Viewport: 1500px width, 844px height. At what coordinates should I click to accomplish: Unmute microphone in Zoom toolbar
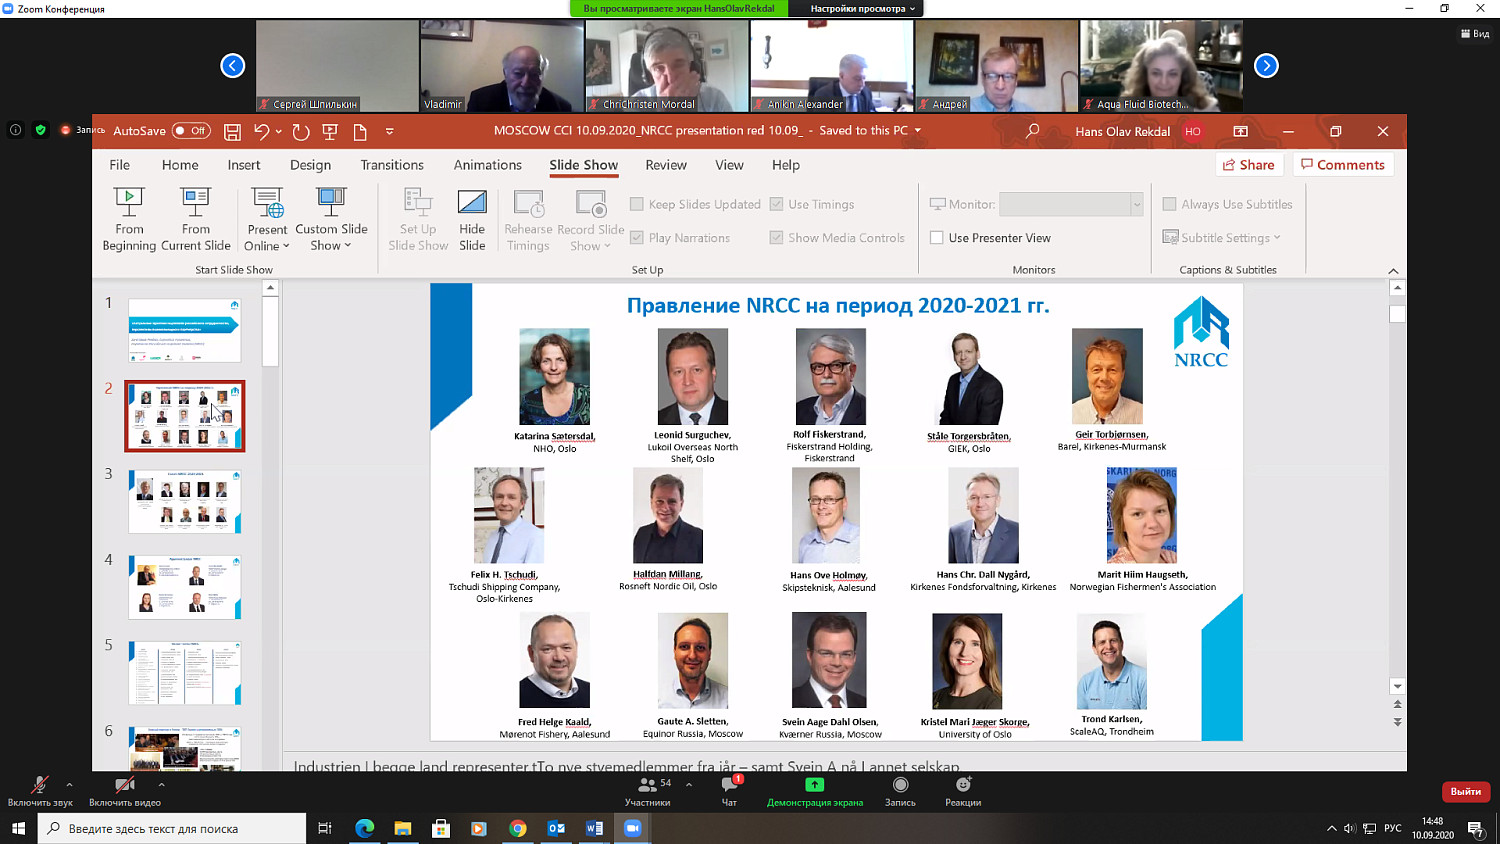40,791
